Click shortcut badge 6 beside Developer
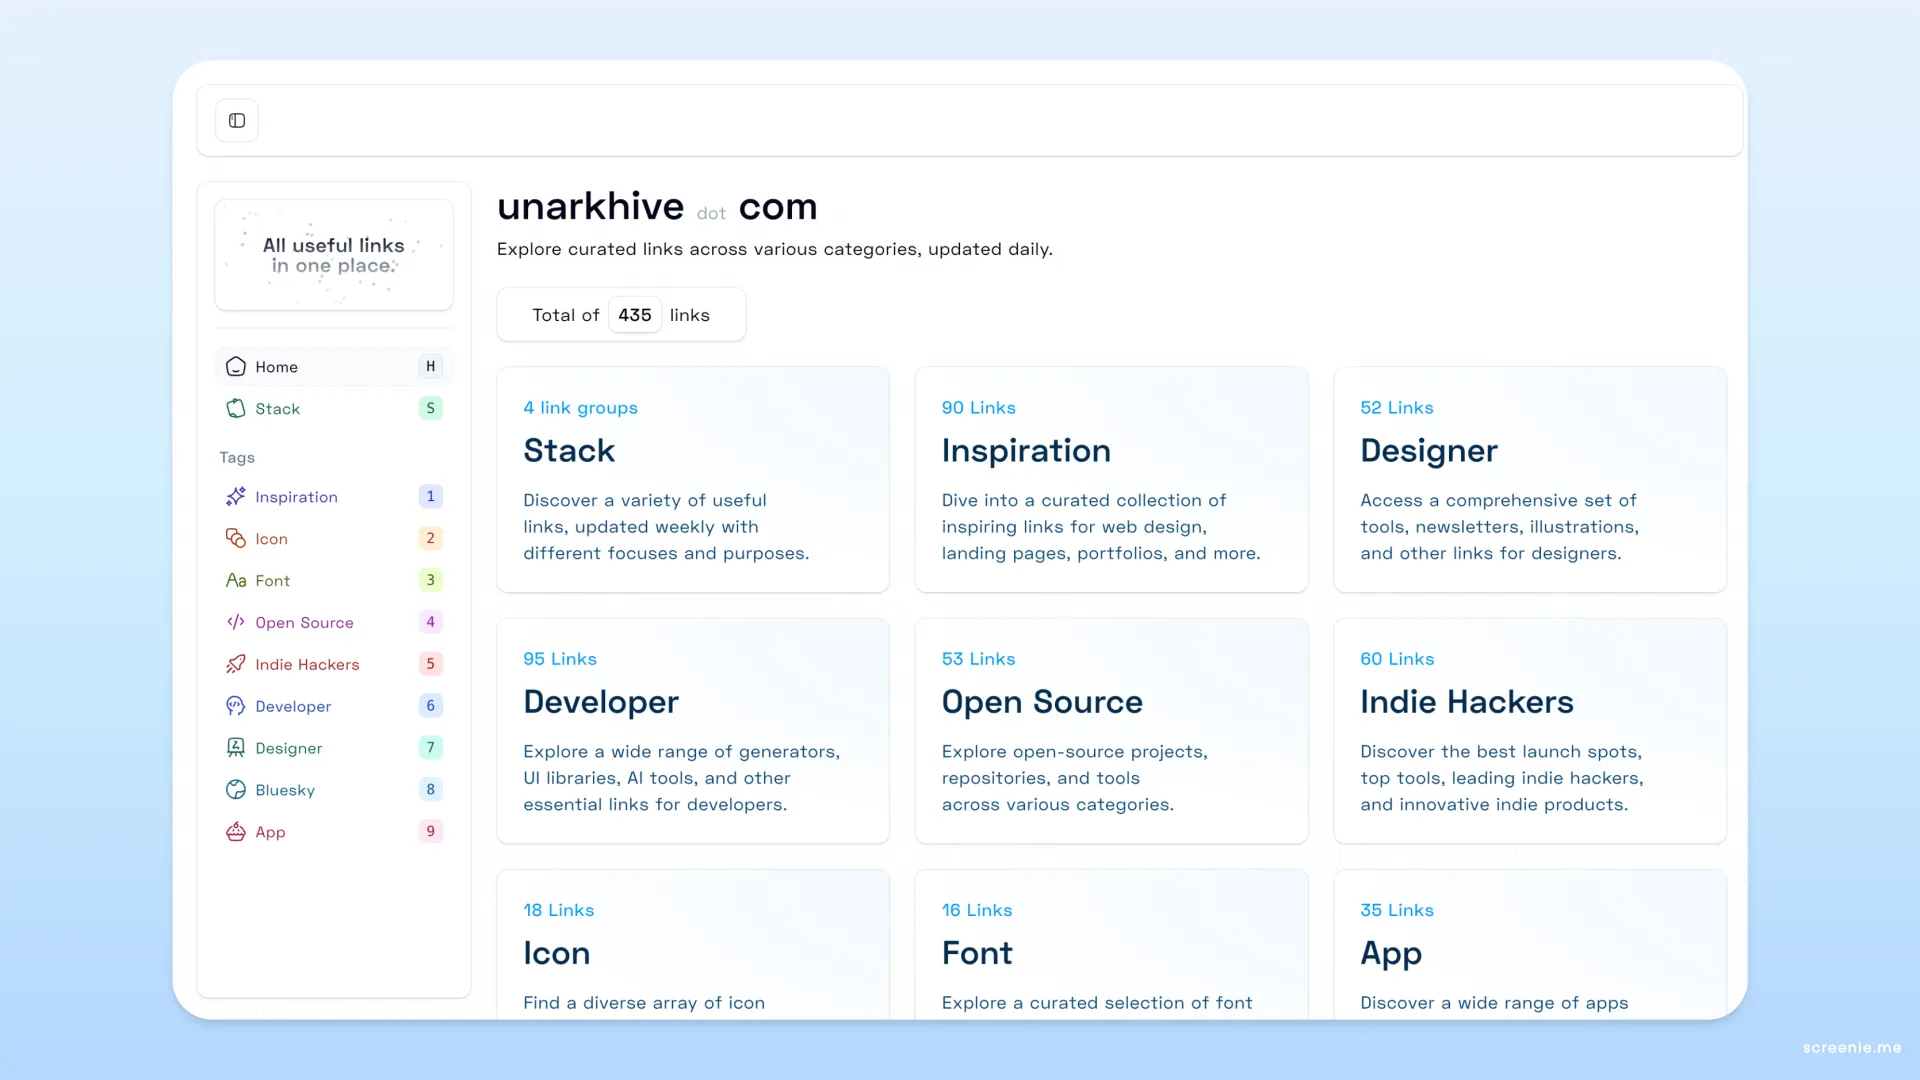The image size is (1920, 1080). pyautogui.click(x=431, y=706)
